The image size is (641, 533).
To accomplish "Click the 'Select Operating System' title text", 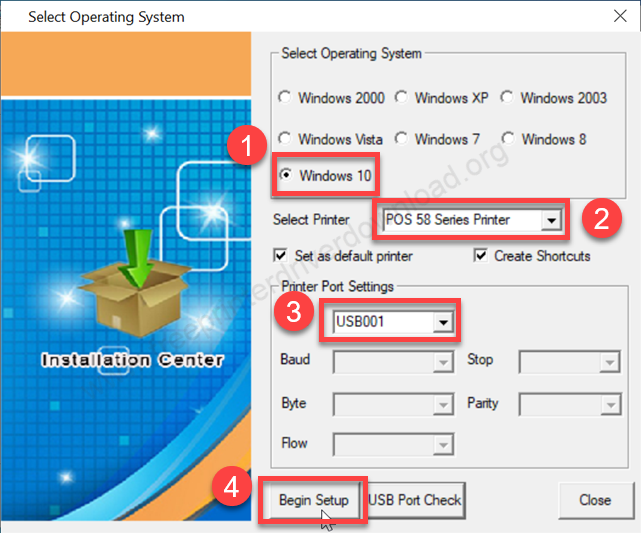I will 106,17.
